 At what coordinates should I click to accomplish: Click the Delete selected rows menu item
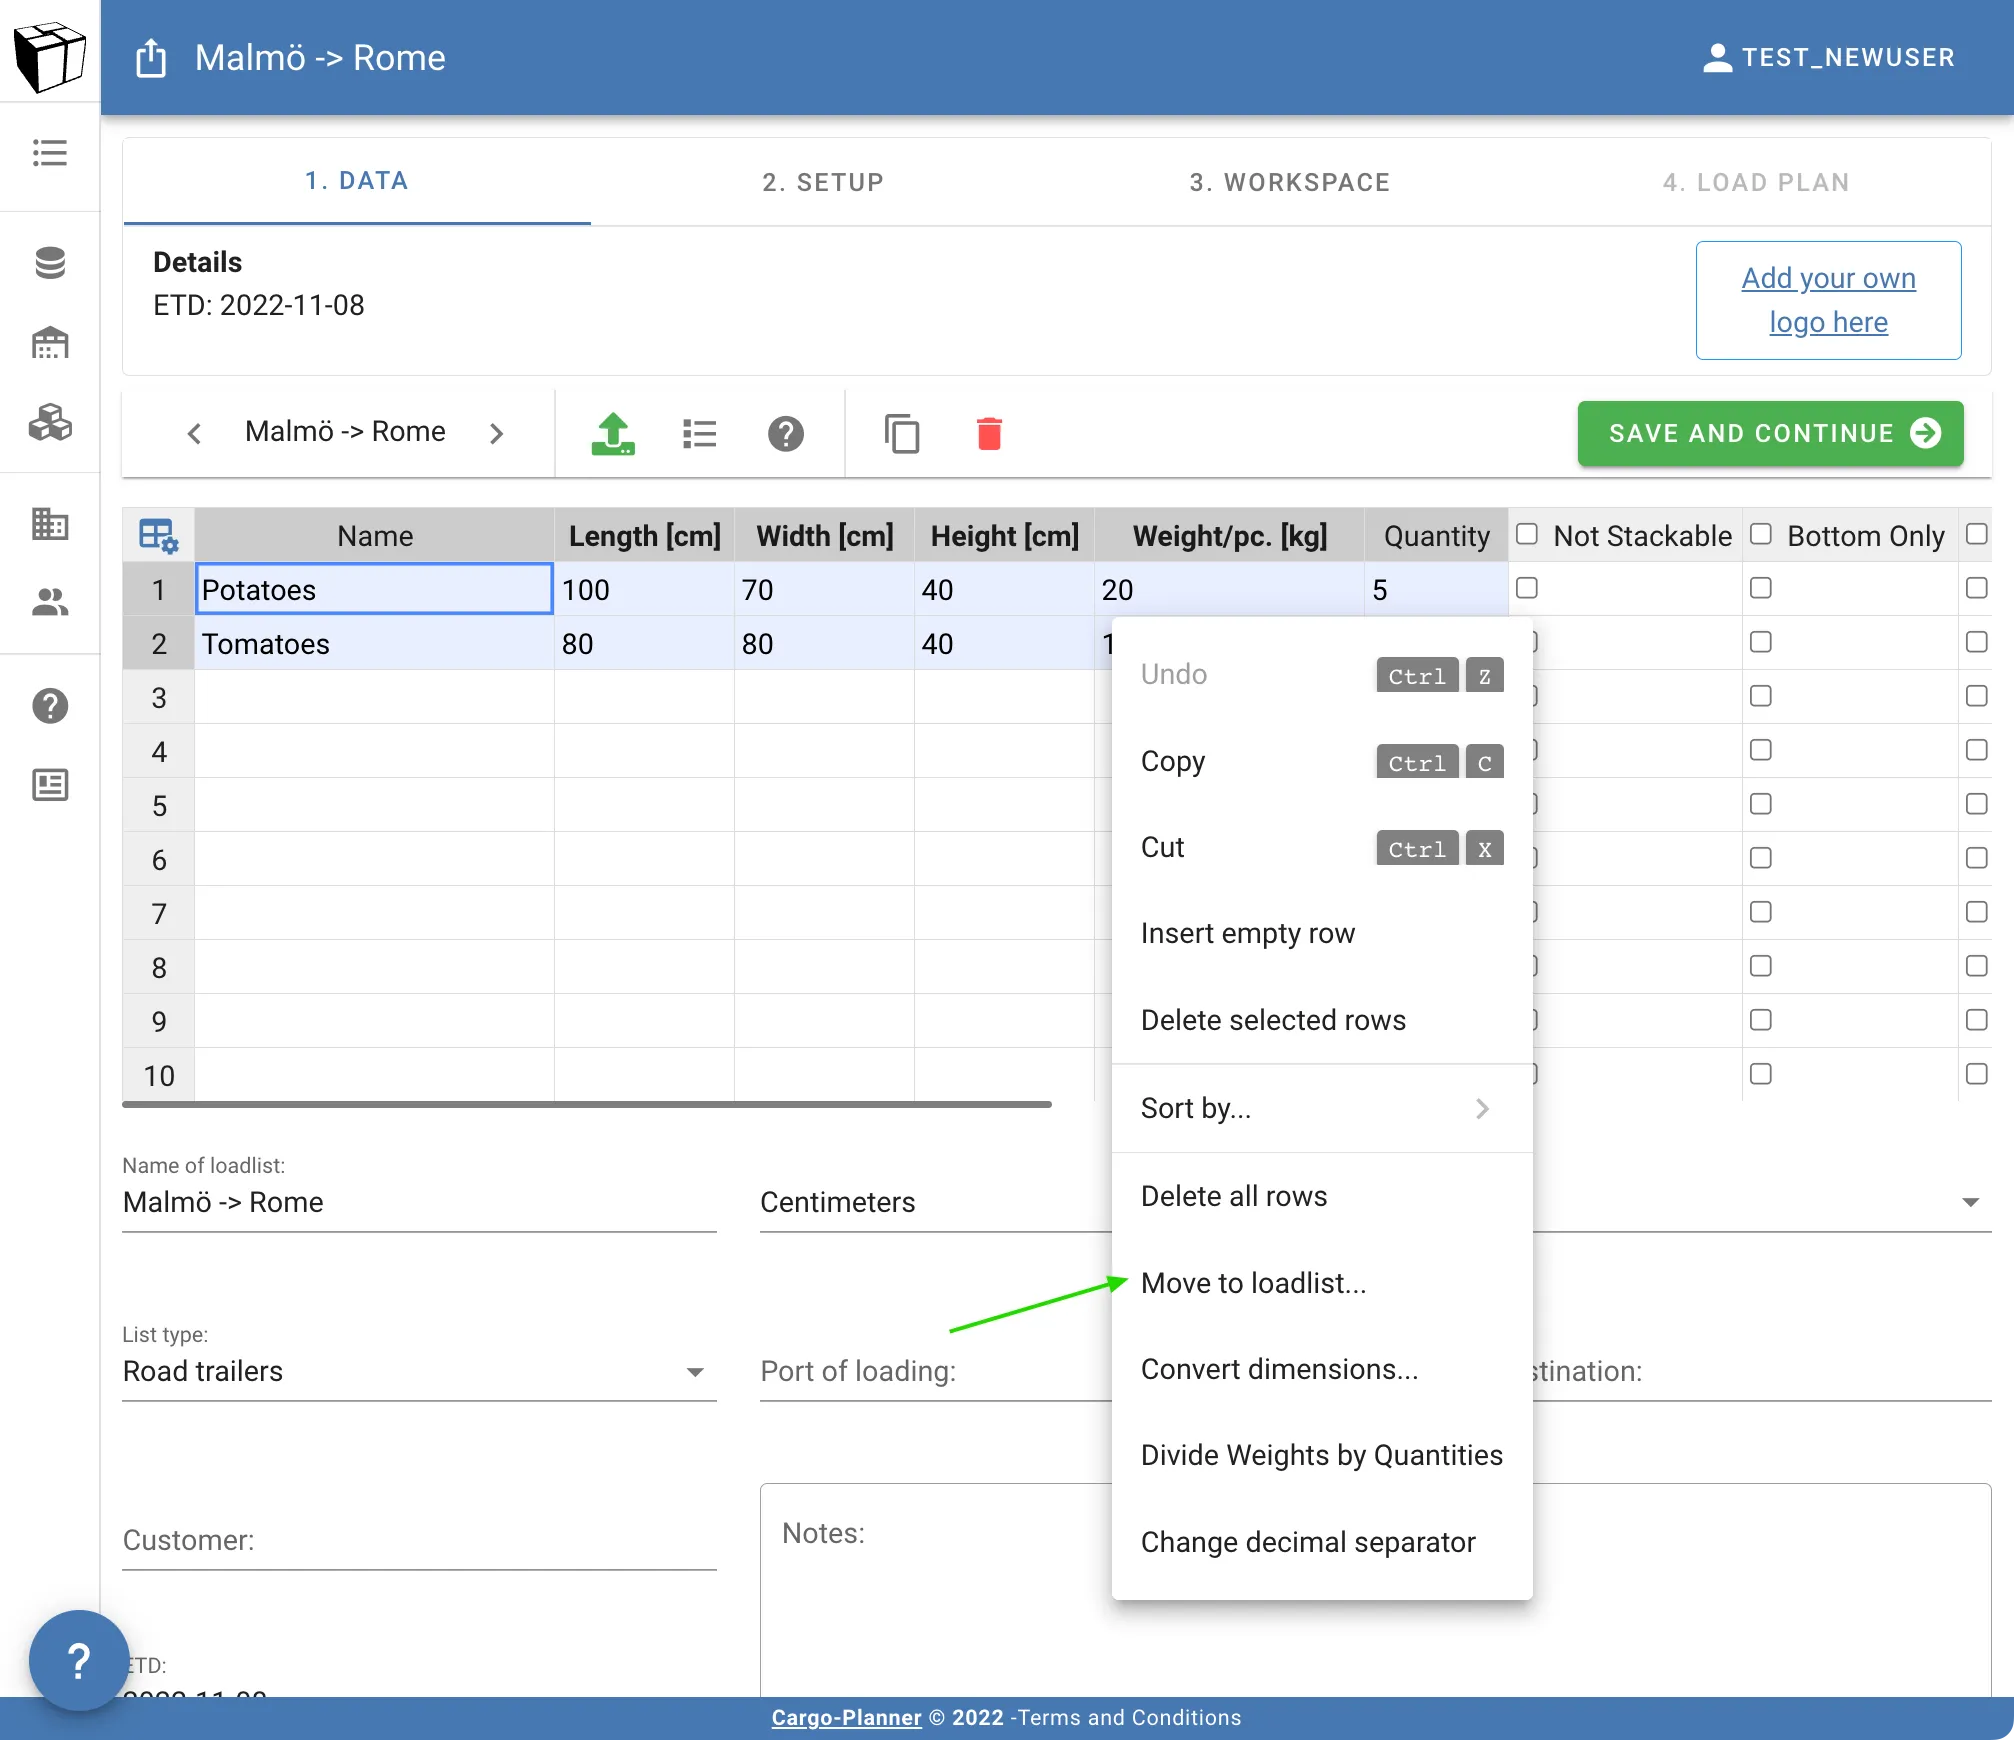coord(1272,1019)
